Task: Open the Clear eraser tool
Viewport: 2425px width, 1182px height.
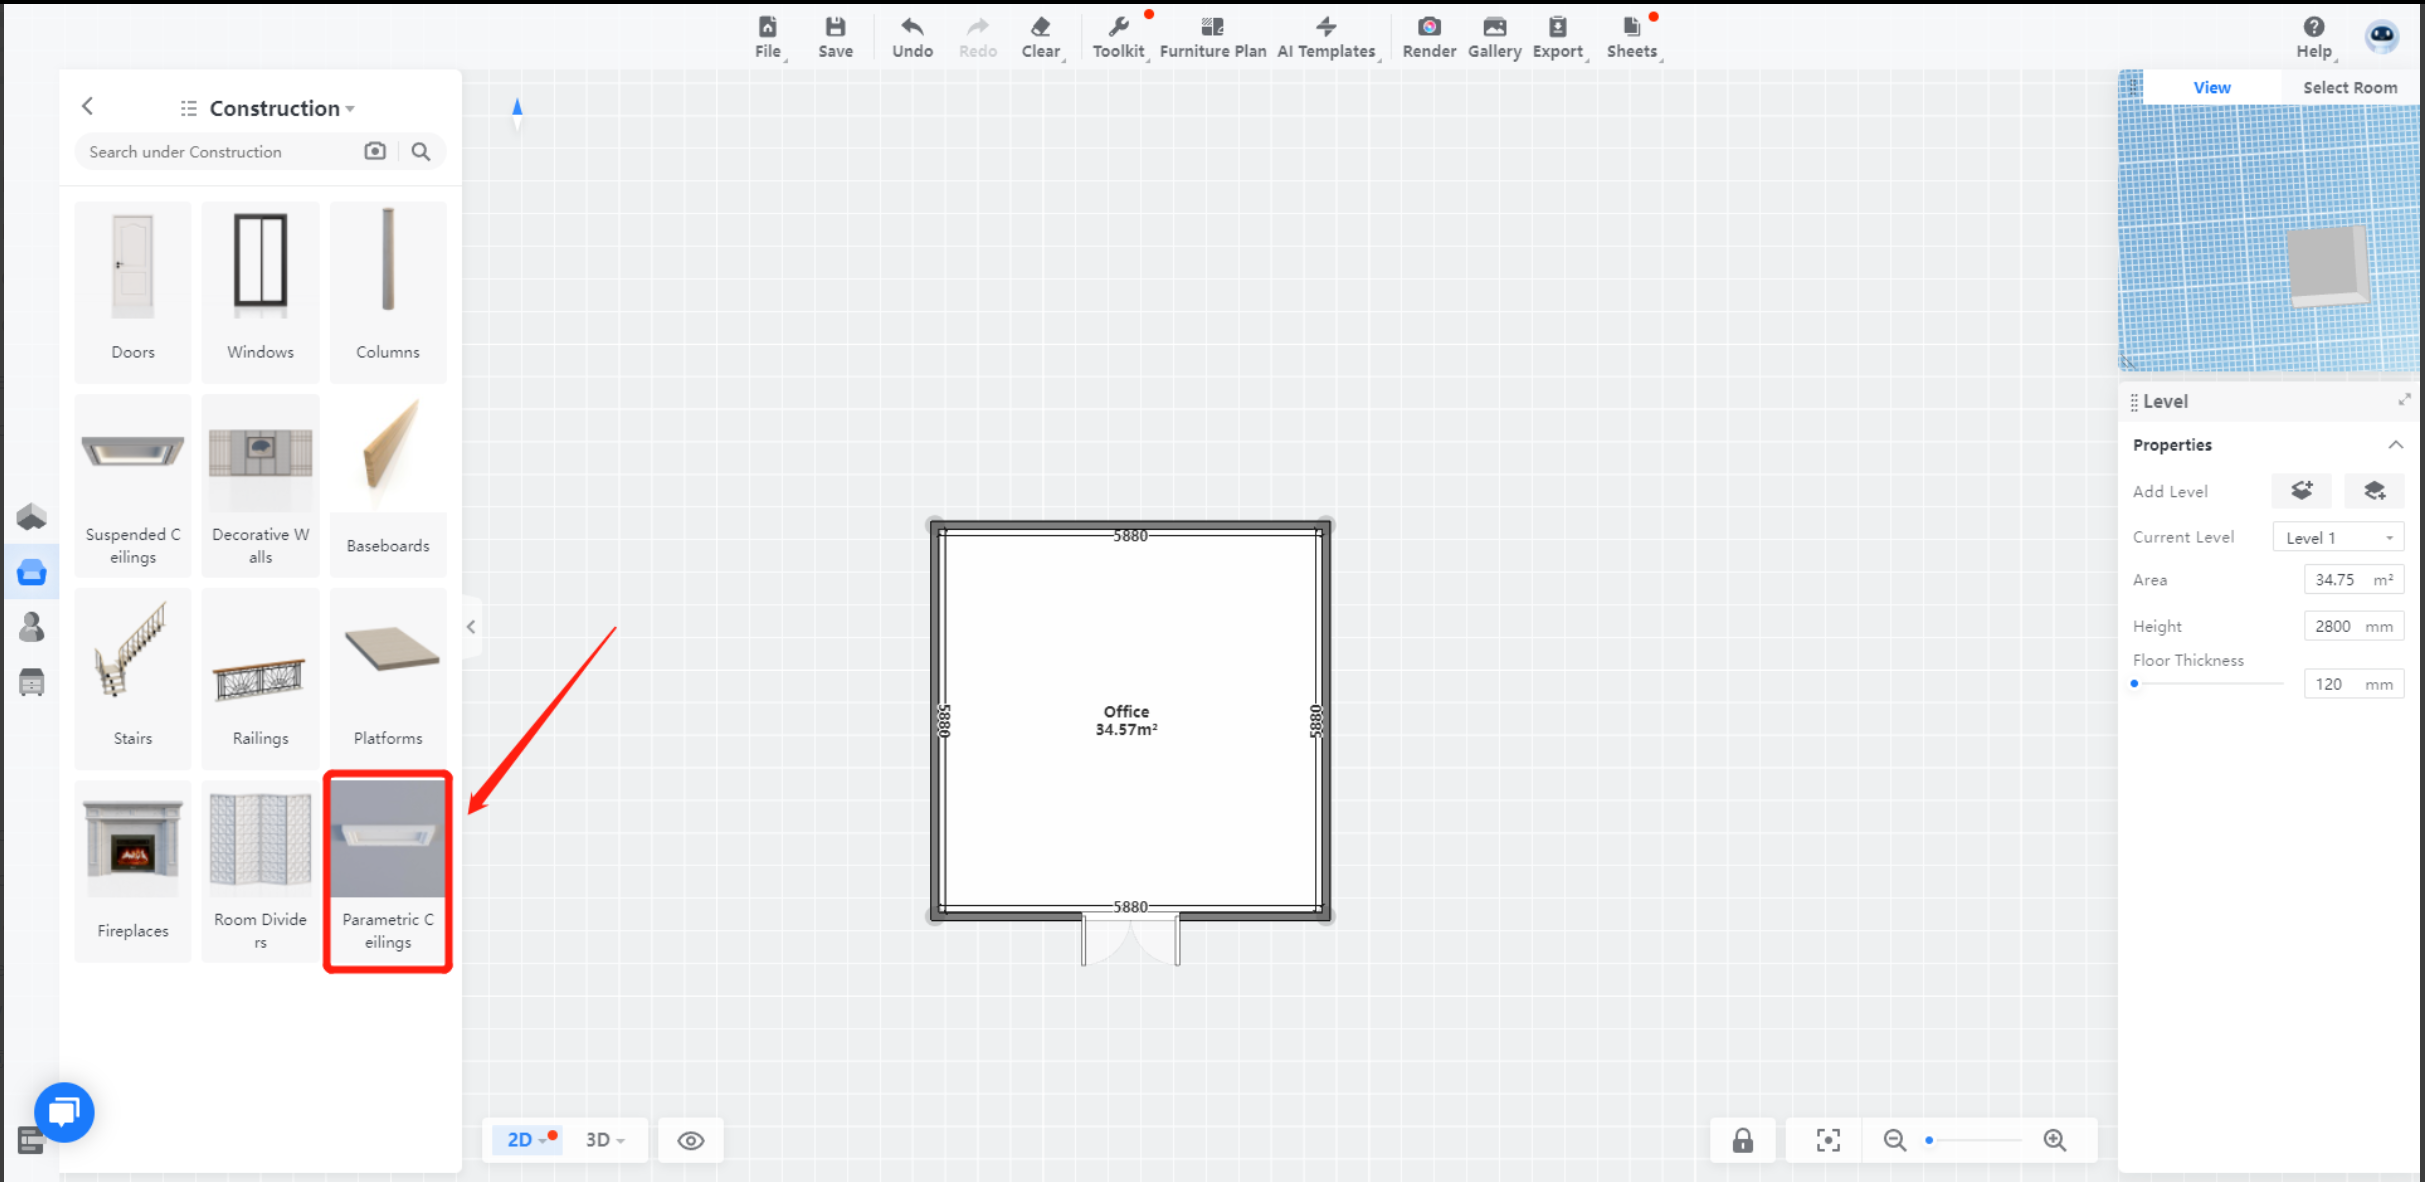Action: (1041, 37)
